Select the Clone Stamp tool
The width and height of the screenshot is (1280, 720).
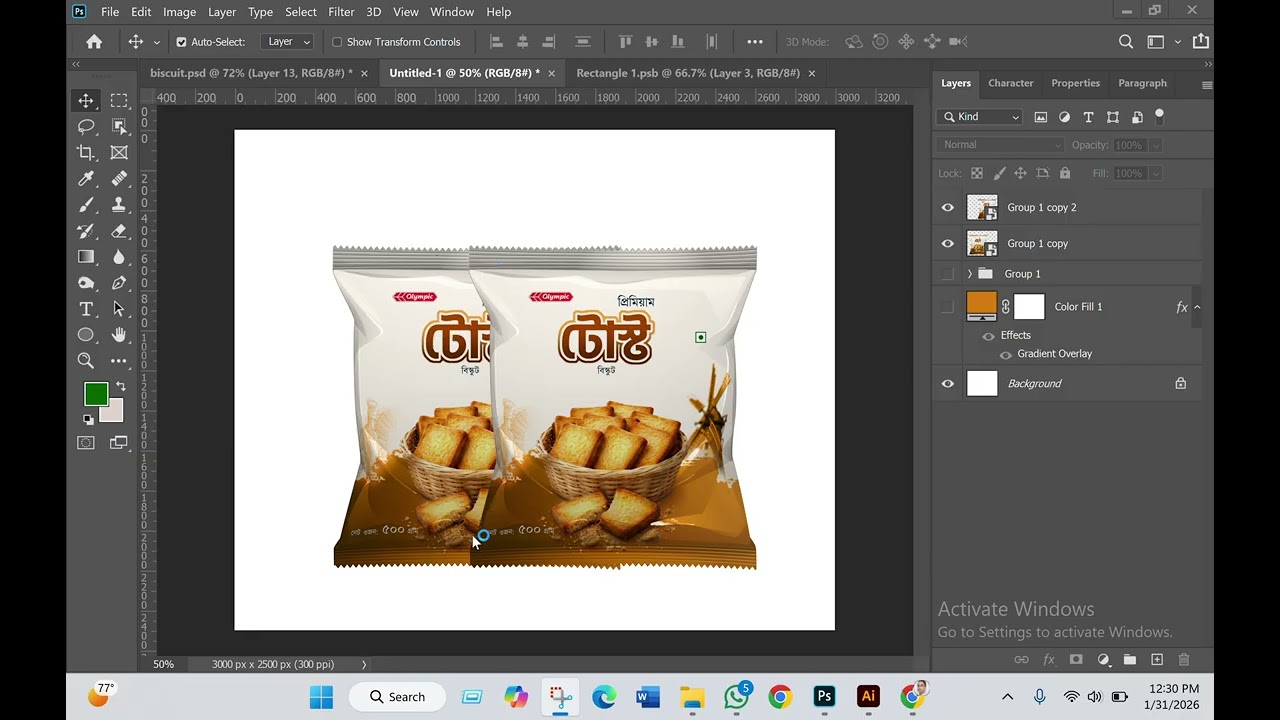[119, 205]
